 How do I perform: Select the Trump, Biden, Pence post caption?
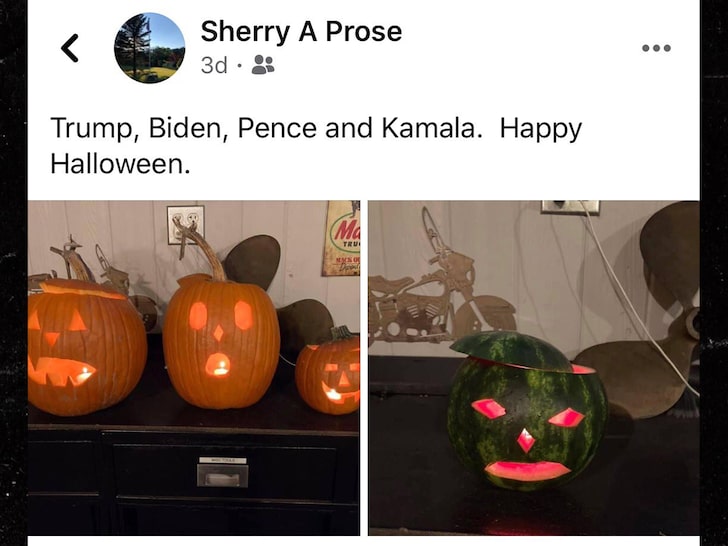pyautogui.click(x=316, y=146)
